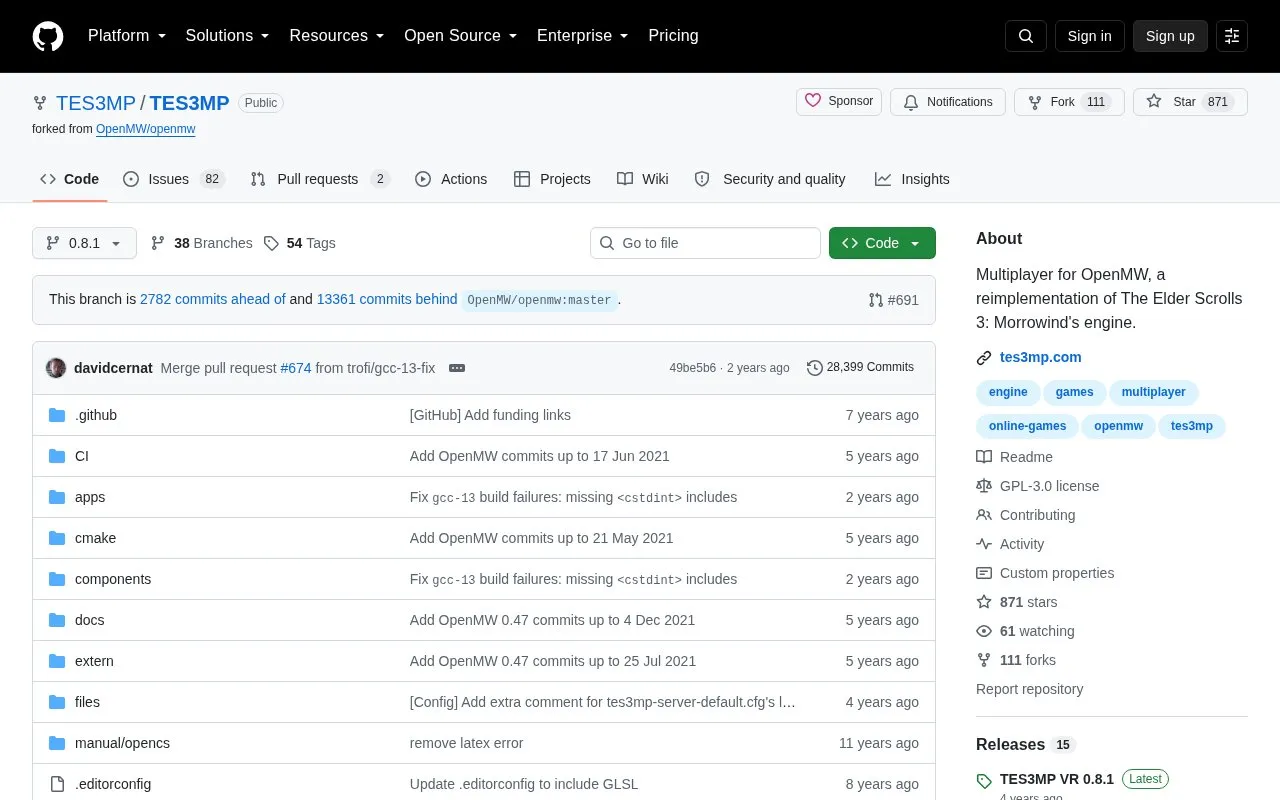Expand the Solutions menu
This screenshot has width=1280, height=800.
coord(227,36)
